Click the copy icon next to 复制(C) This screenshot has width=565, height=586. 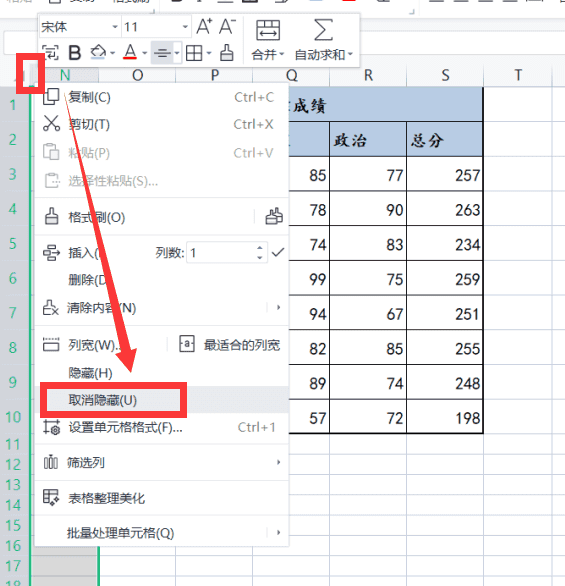[51, 97]
